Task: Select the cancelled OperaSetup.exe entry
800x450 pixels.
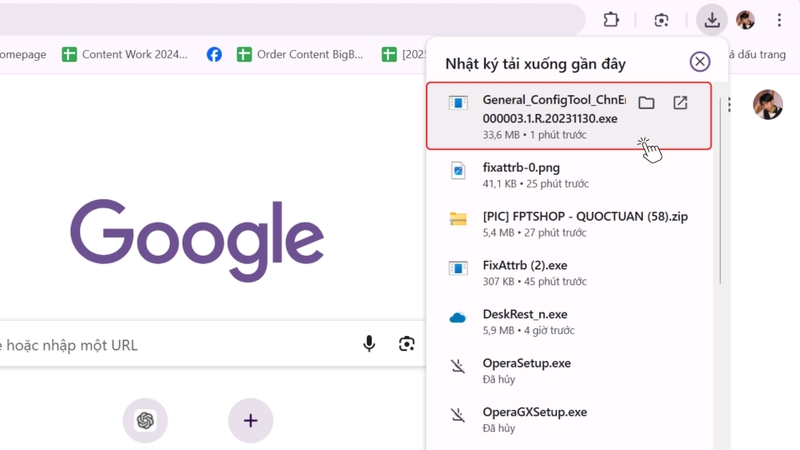Action: click(x=569, y=370)
